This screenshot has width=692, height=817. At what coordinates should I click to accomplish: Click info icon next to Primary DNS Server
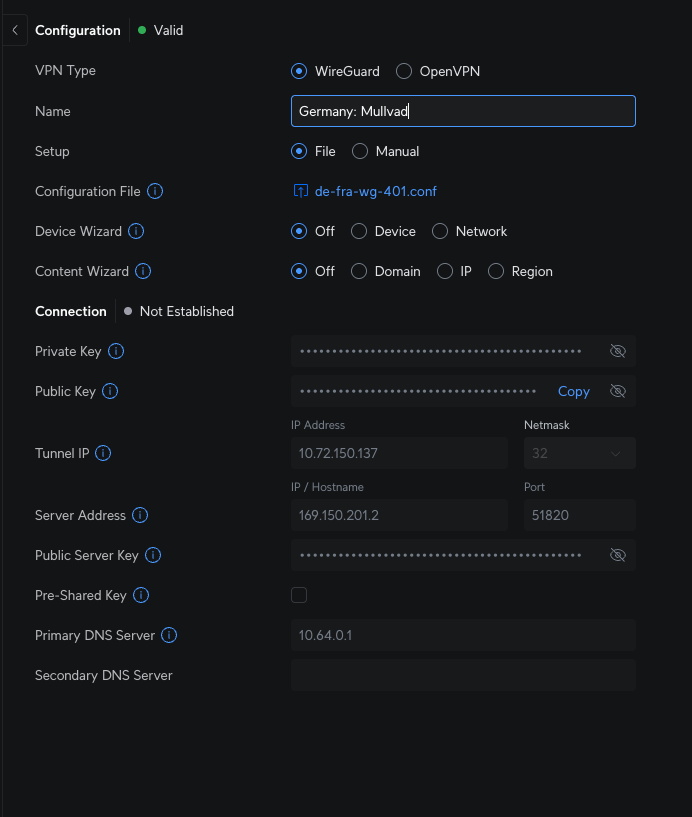pos(169,635)
